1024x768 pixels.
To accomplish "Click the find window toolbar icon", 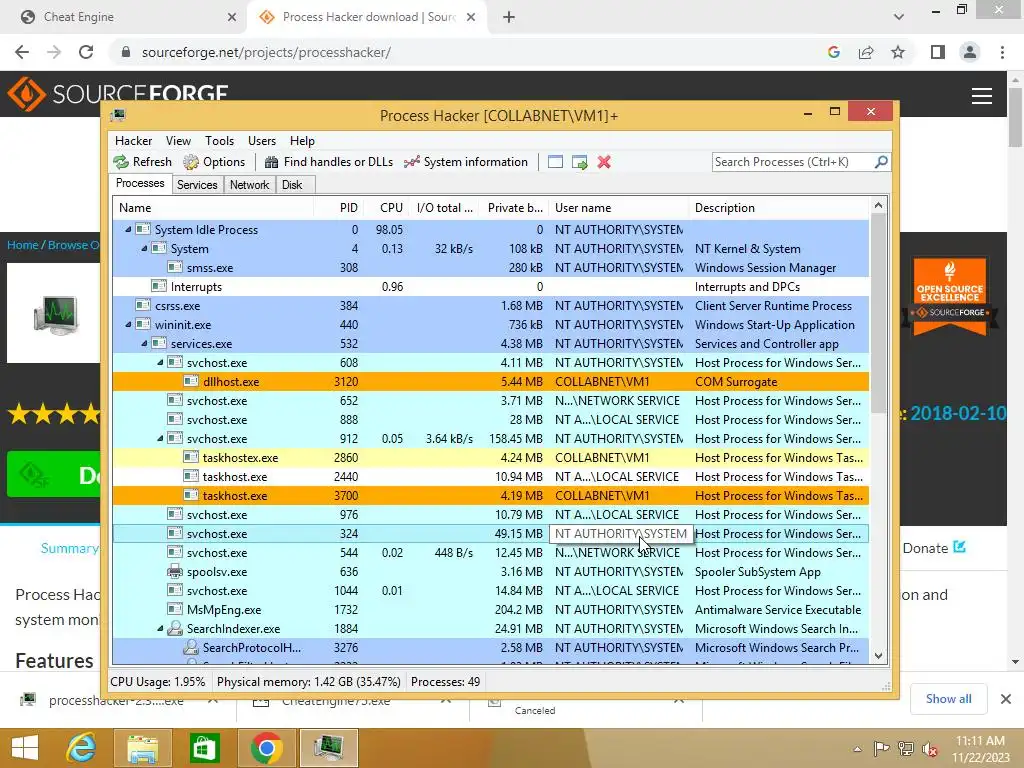I will point(555,162).
